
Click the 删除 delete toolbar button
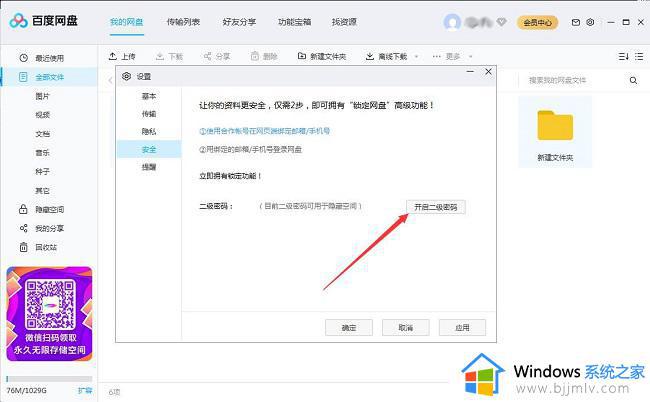click(264, 56)
